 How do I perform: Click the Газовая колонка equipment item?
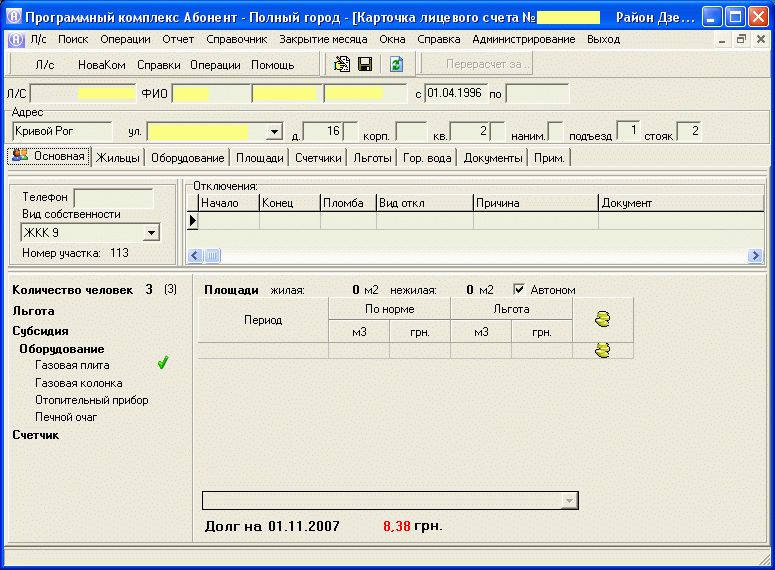(79, 383)
